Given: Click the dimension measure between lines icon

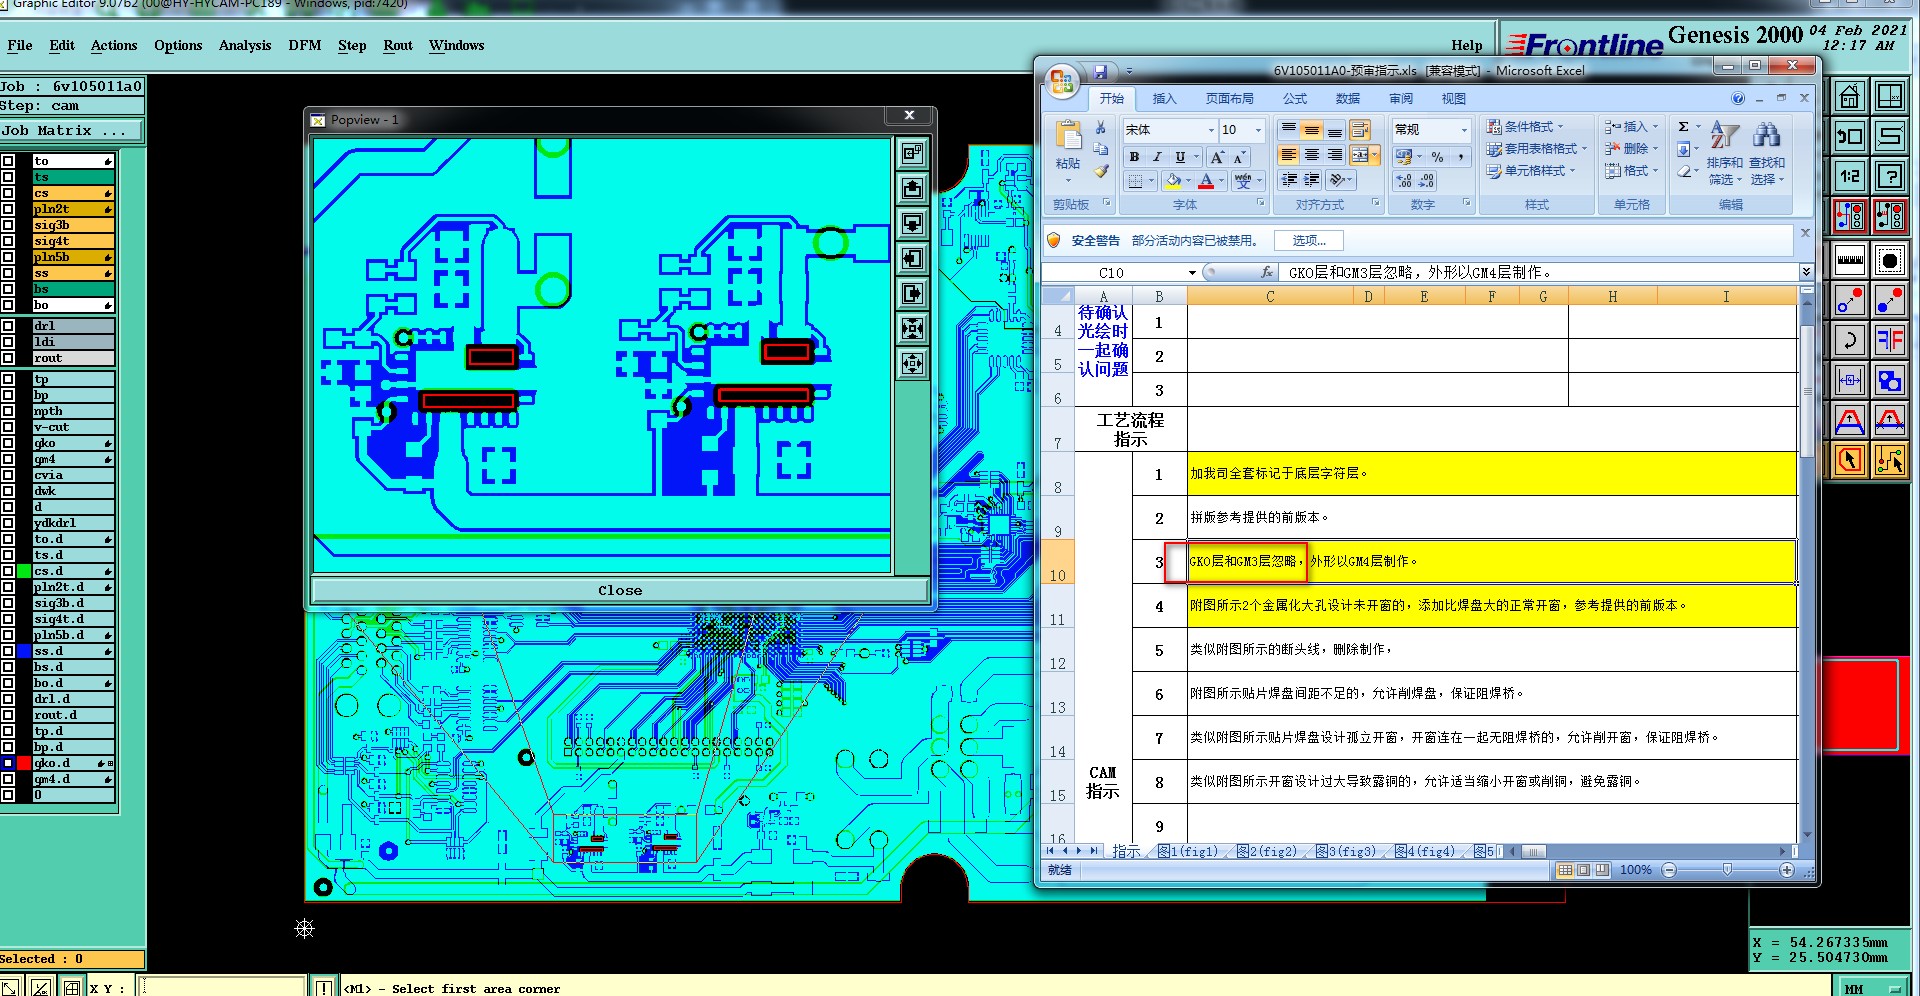Looking at the screenshot, I should 1849,380.
